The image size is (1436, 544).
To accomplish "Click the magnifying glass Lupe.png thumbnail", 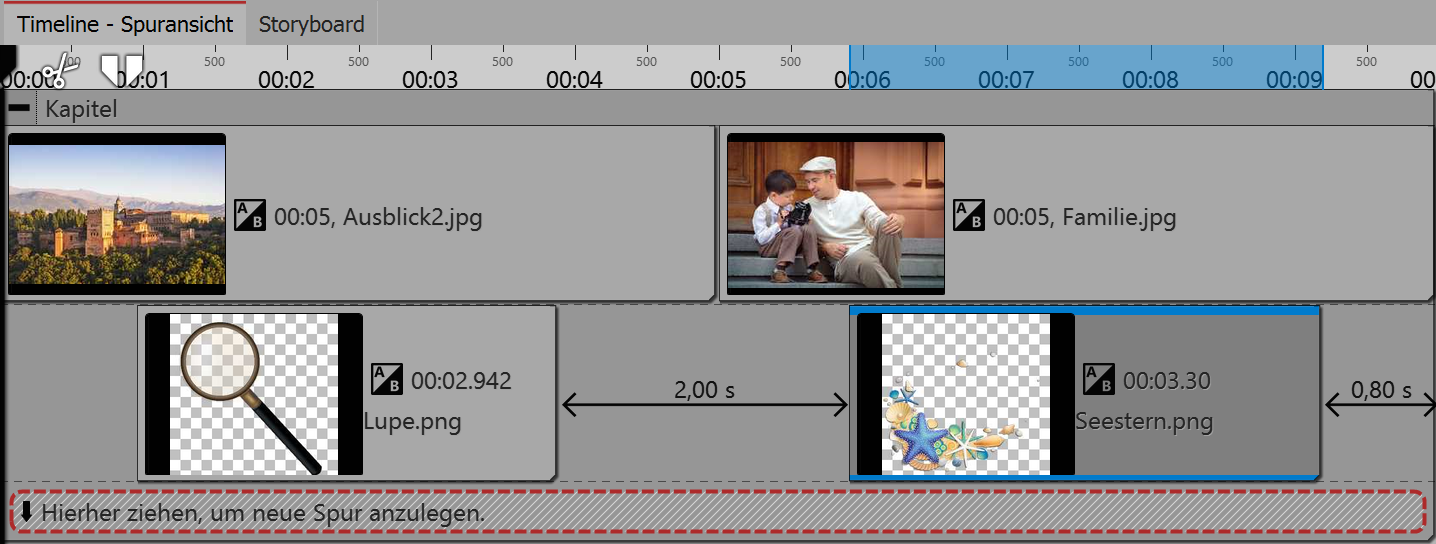I will tap(253, 394).
